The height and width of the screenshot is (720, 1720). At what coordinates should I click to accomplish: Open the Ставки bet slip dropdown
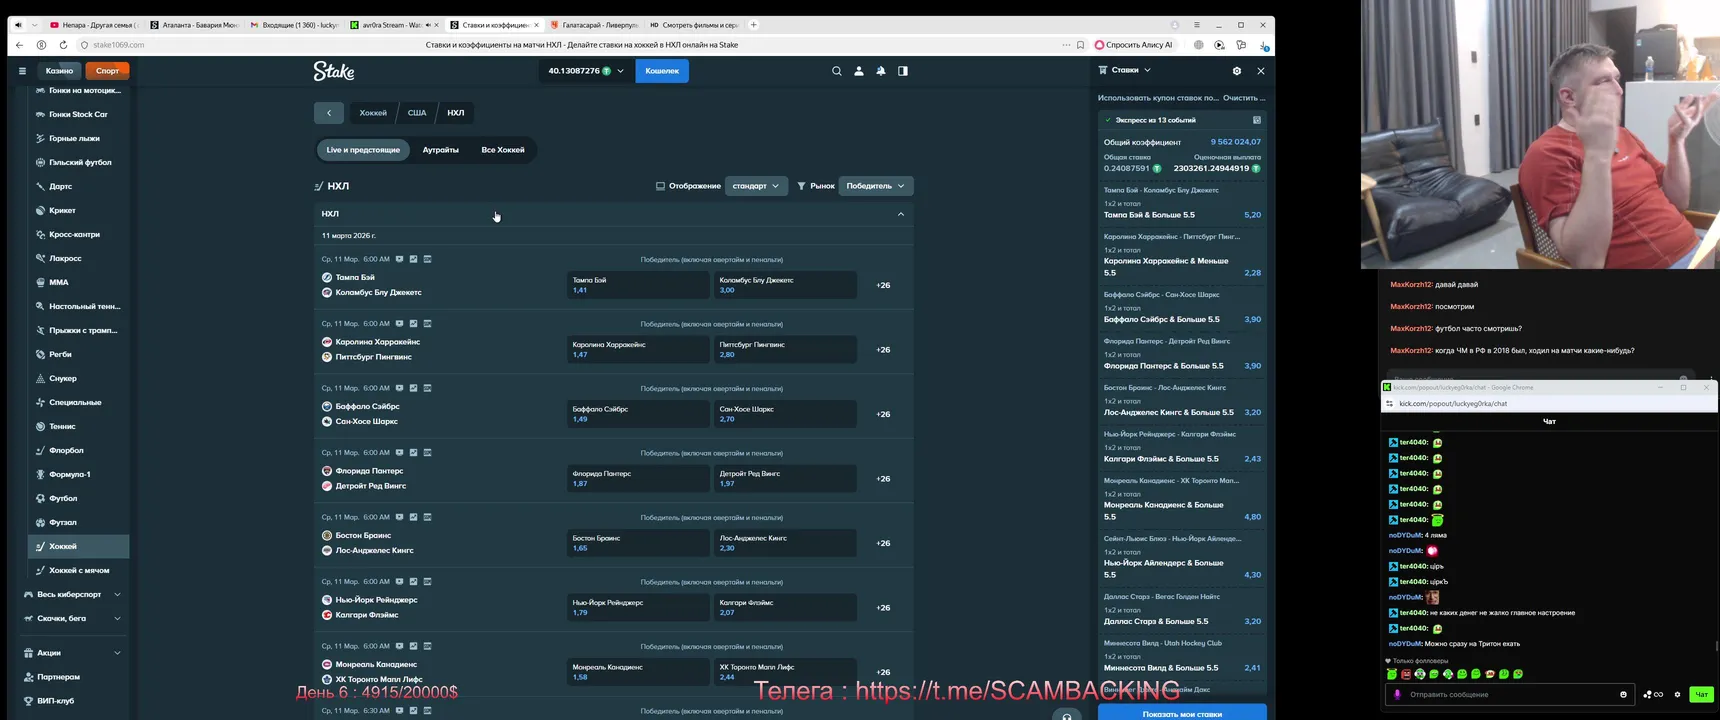1125,70
